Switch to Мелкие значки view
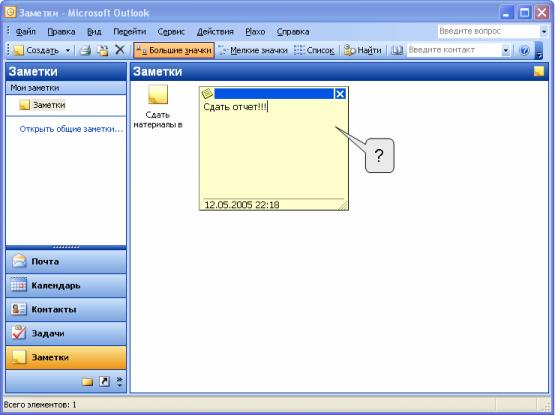 pyautogui.click(x=253, y=51)
